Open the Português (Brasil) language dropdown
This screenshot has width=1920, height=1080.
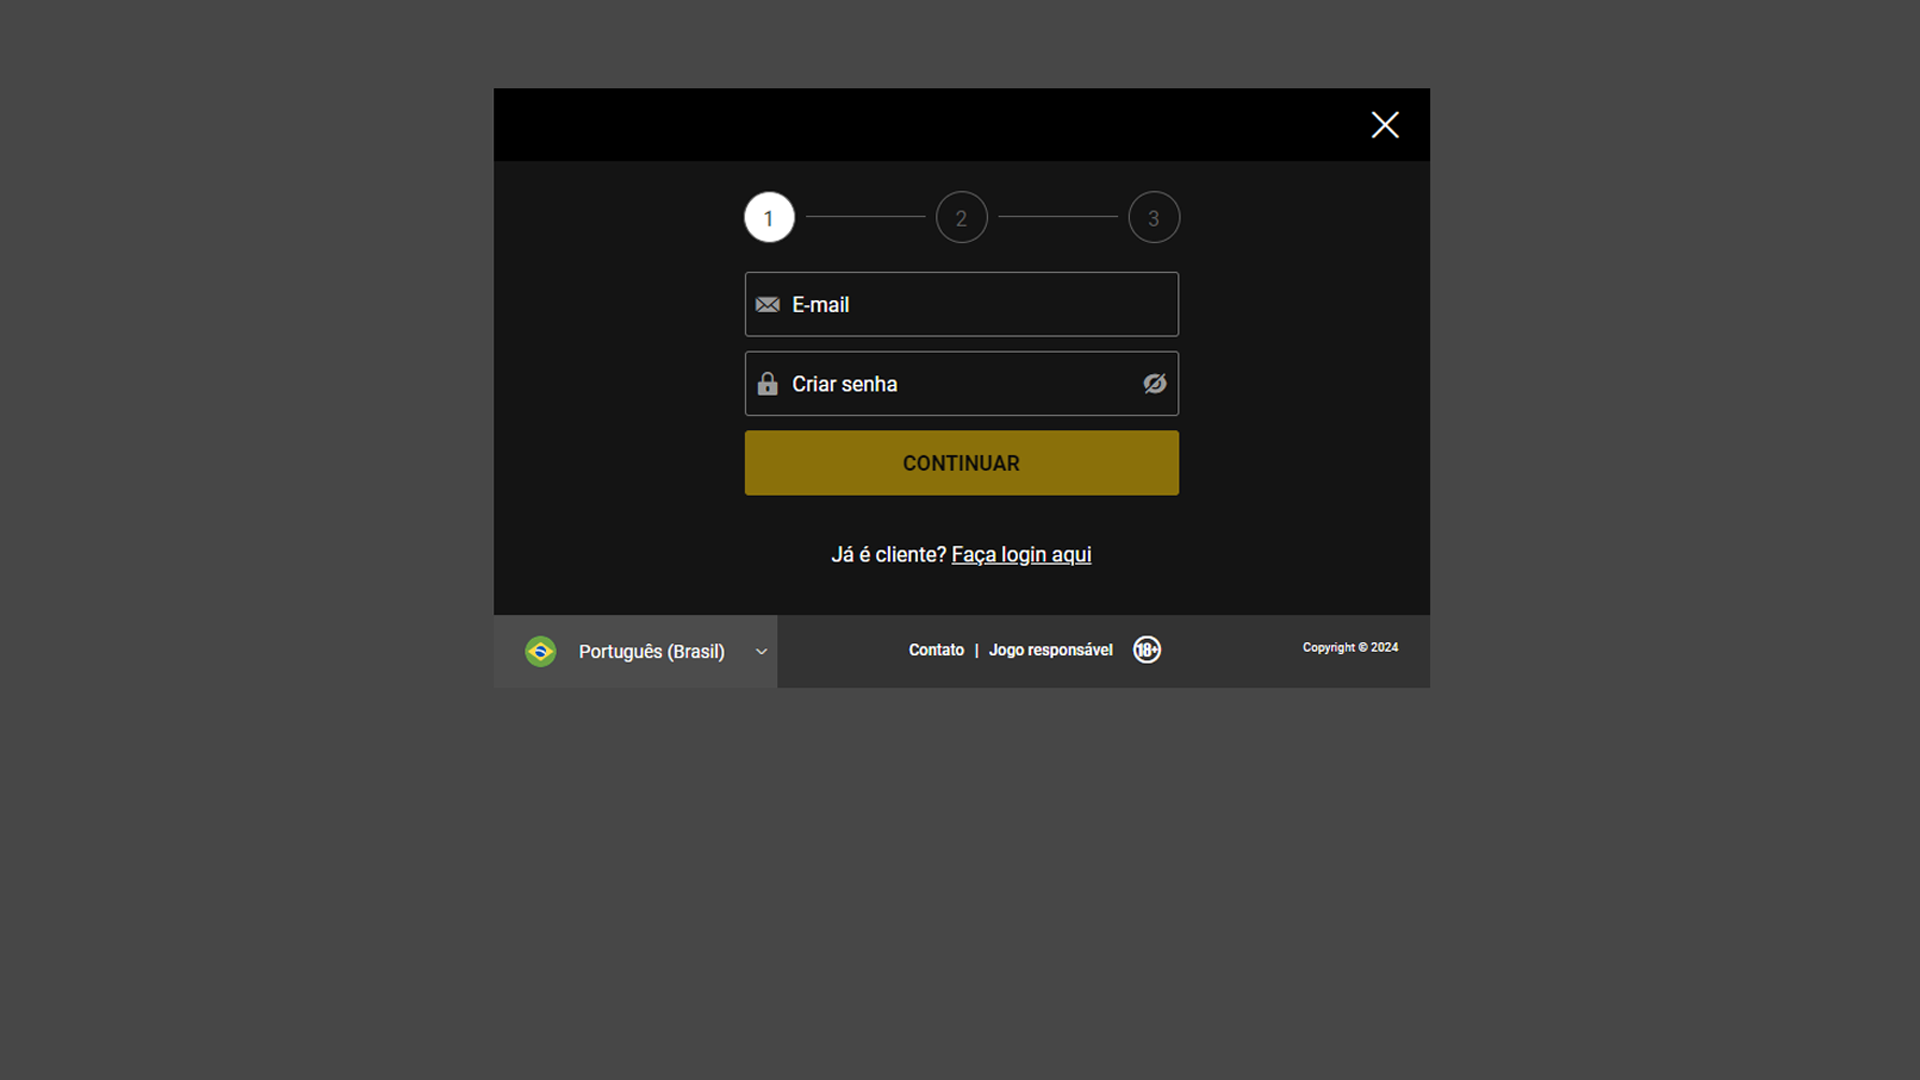point(635,652)
